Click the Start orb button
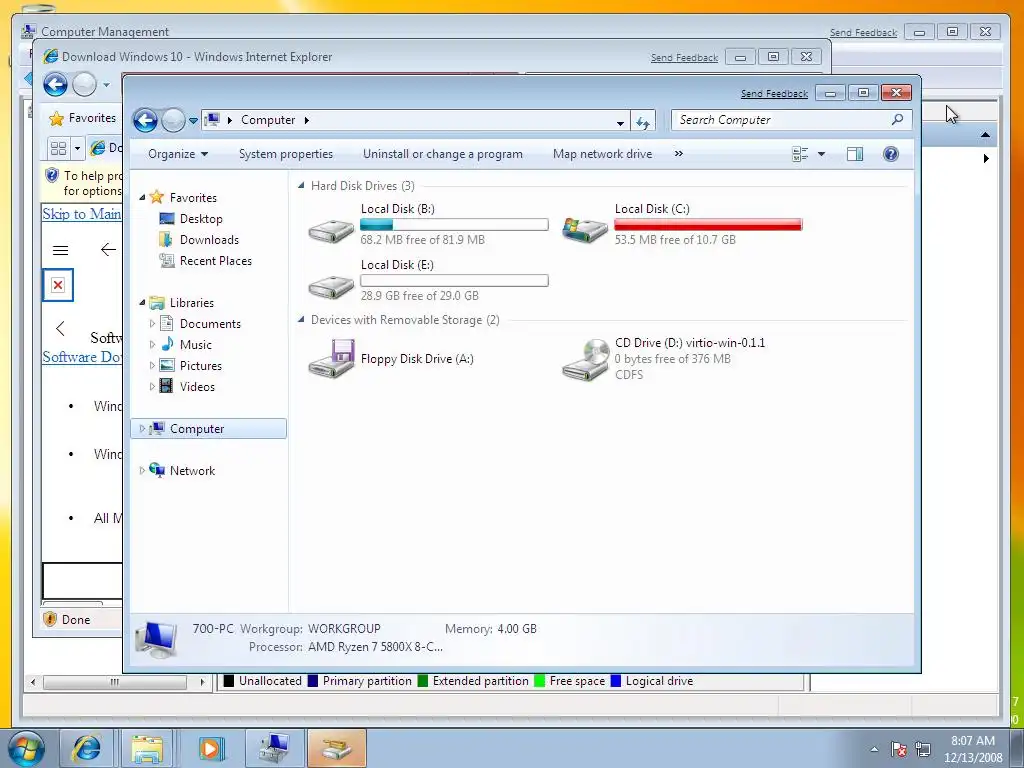 26,748
